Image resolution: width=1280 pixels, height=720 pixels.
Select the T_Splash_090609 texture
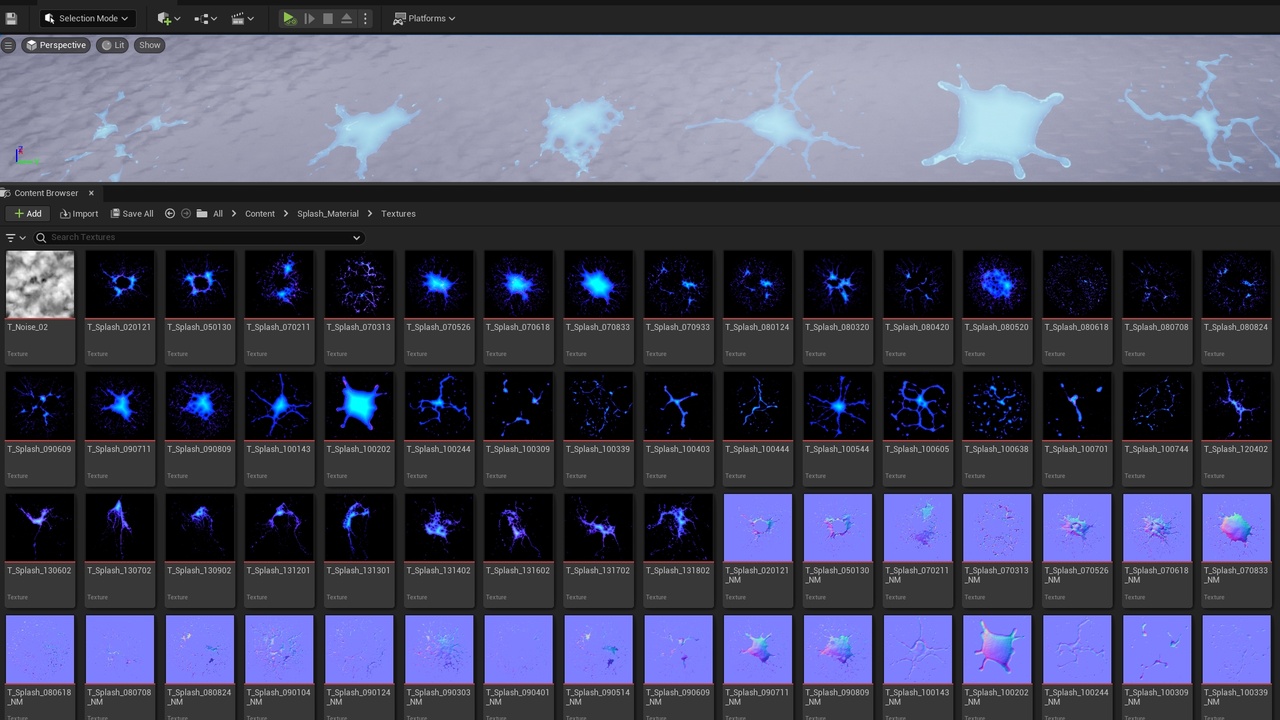(40, 406)
